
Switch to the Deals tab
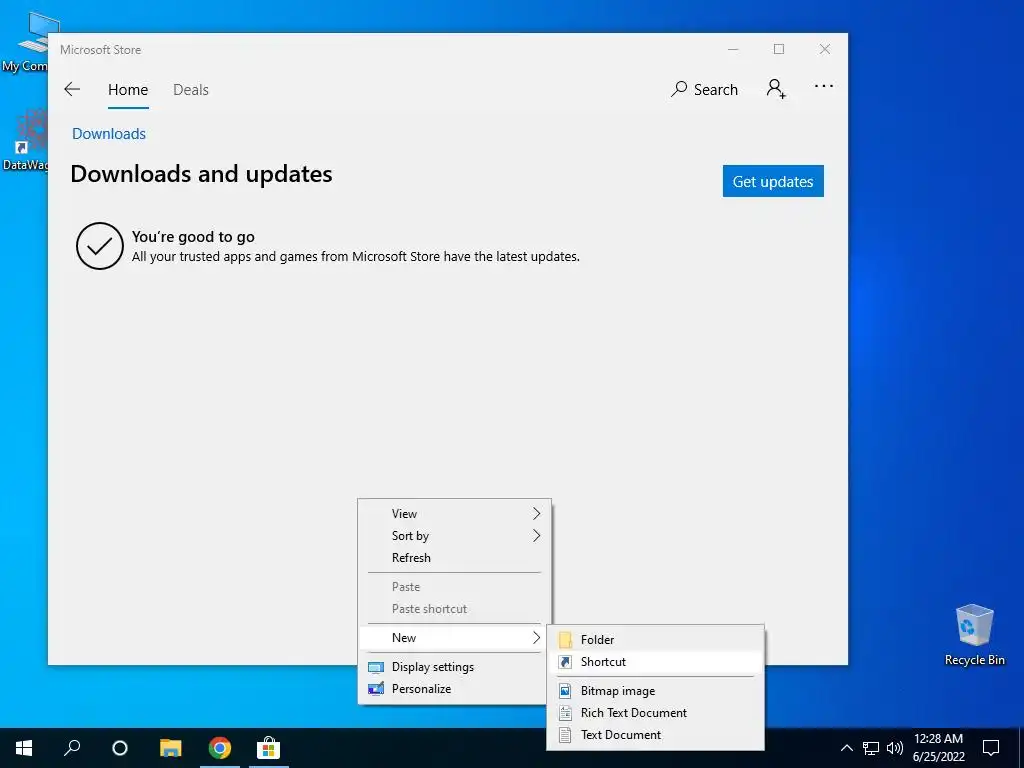point(191,90)
